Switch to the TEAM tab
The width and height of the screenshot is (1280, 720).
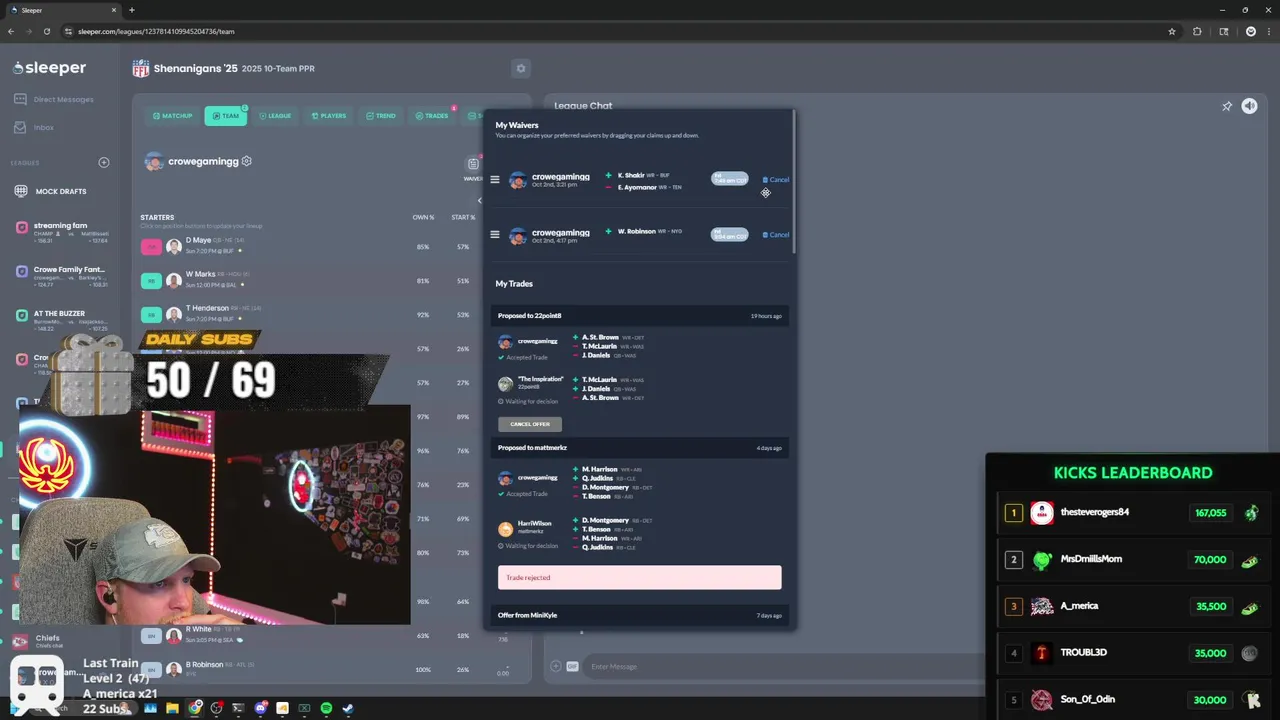(225, 116)
